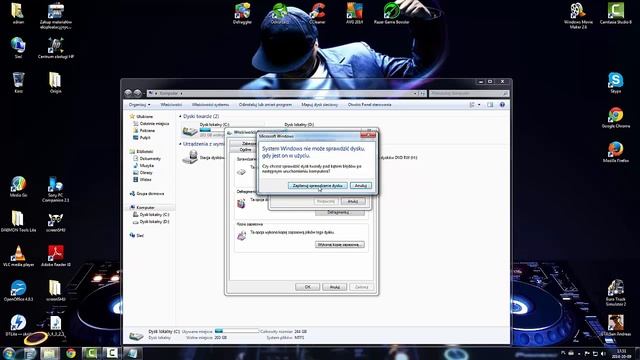640x360 pixels.
Task: Switch to the Ogólne tab in properties
Action: point(245,150)
